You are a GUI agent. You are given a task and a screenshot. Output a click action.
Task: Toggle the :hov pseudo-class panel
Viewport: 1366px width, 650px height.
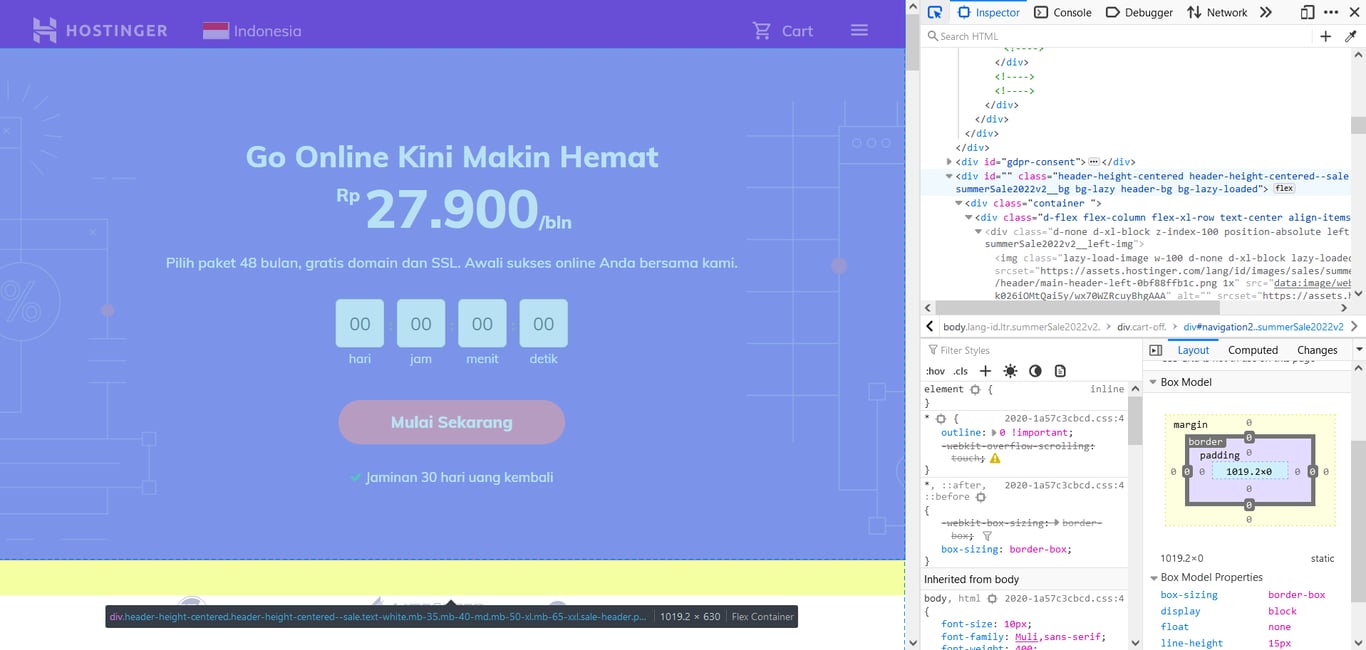[x=935, y=371]
